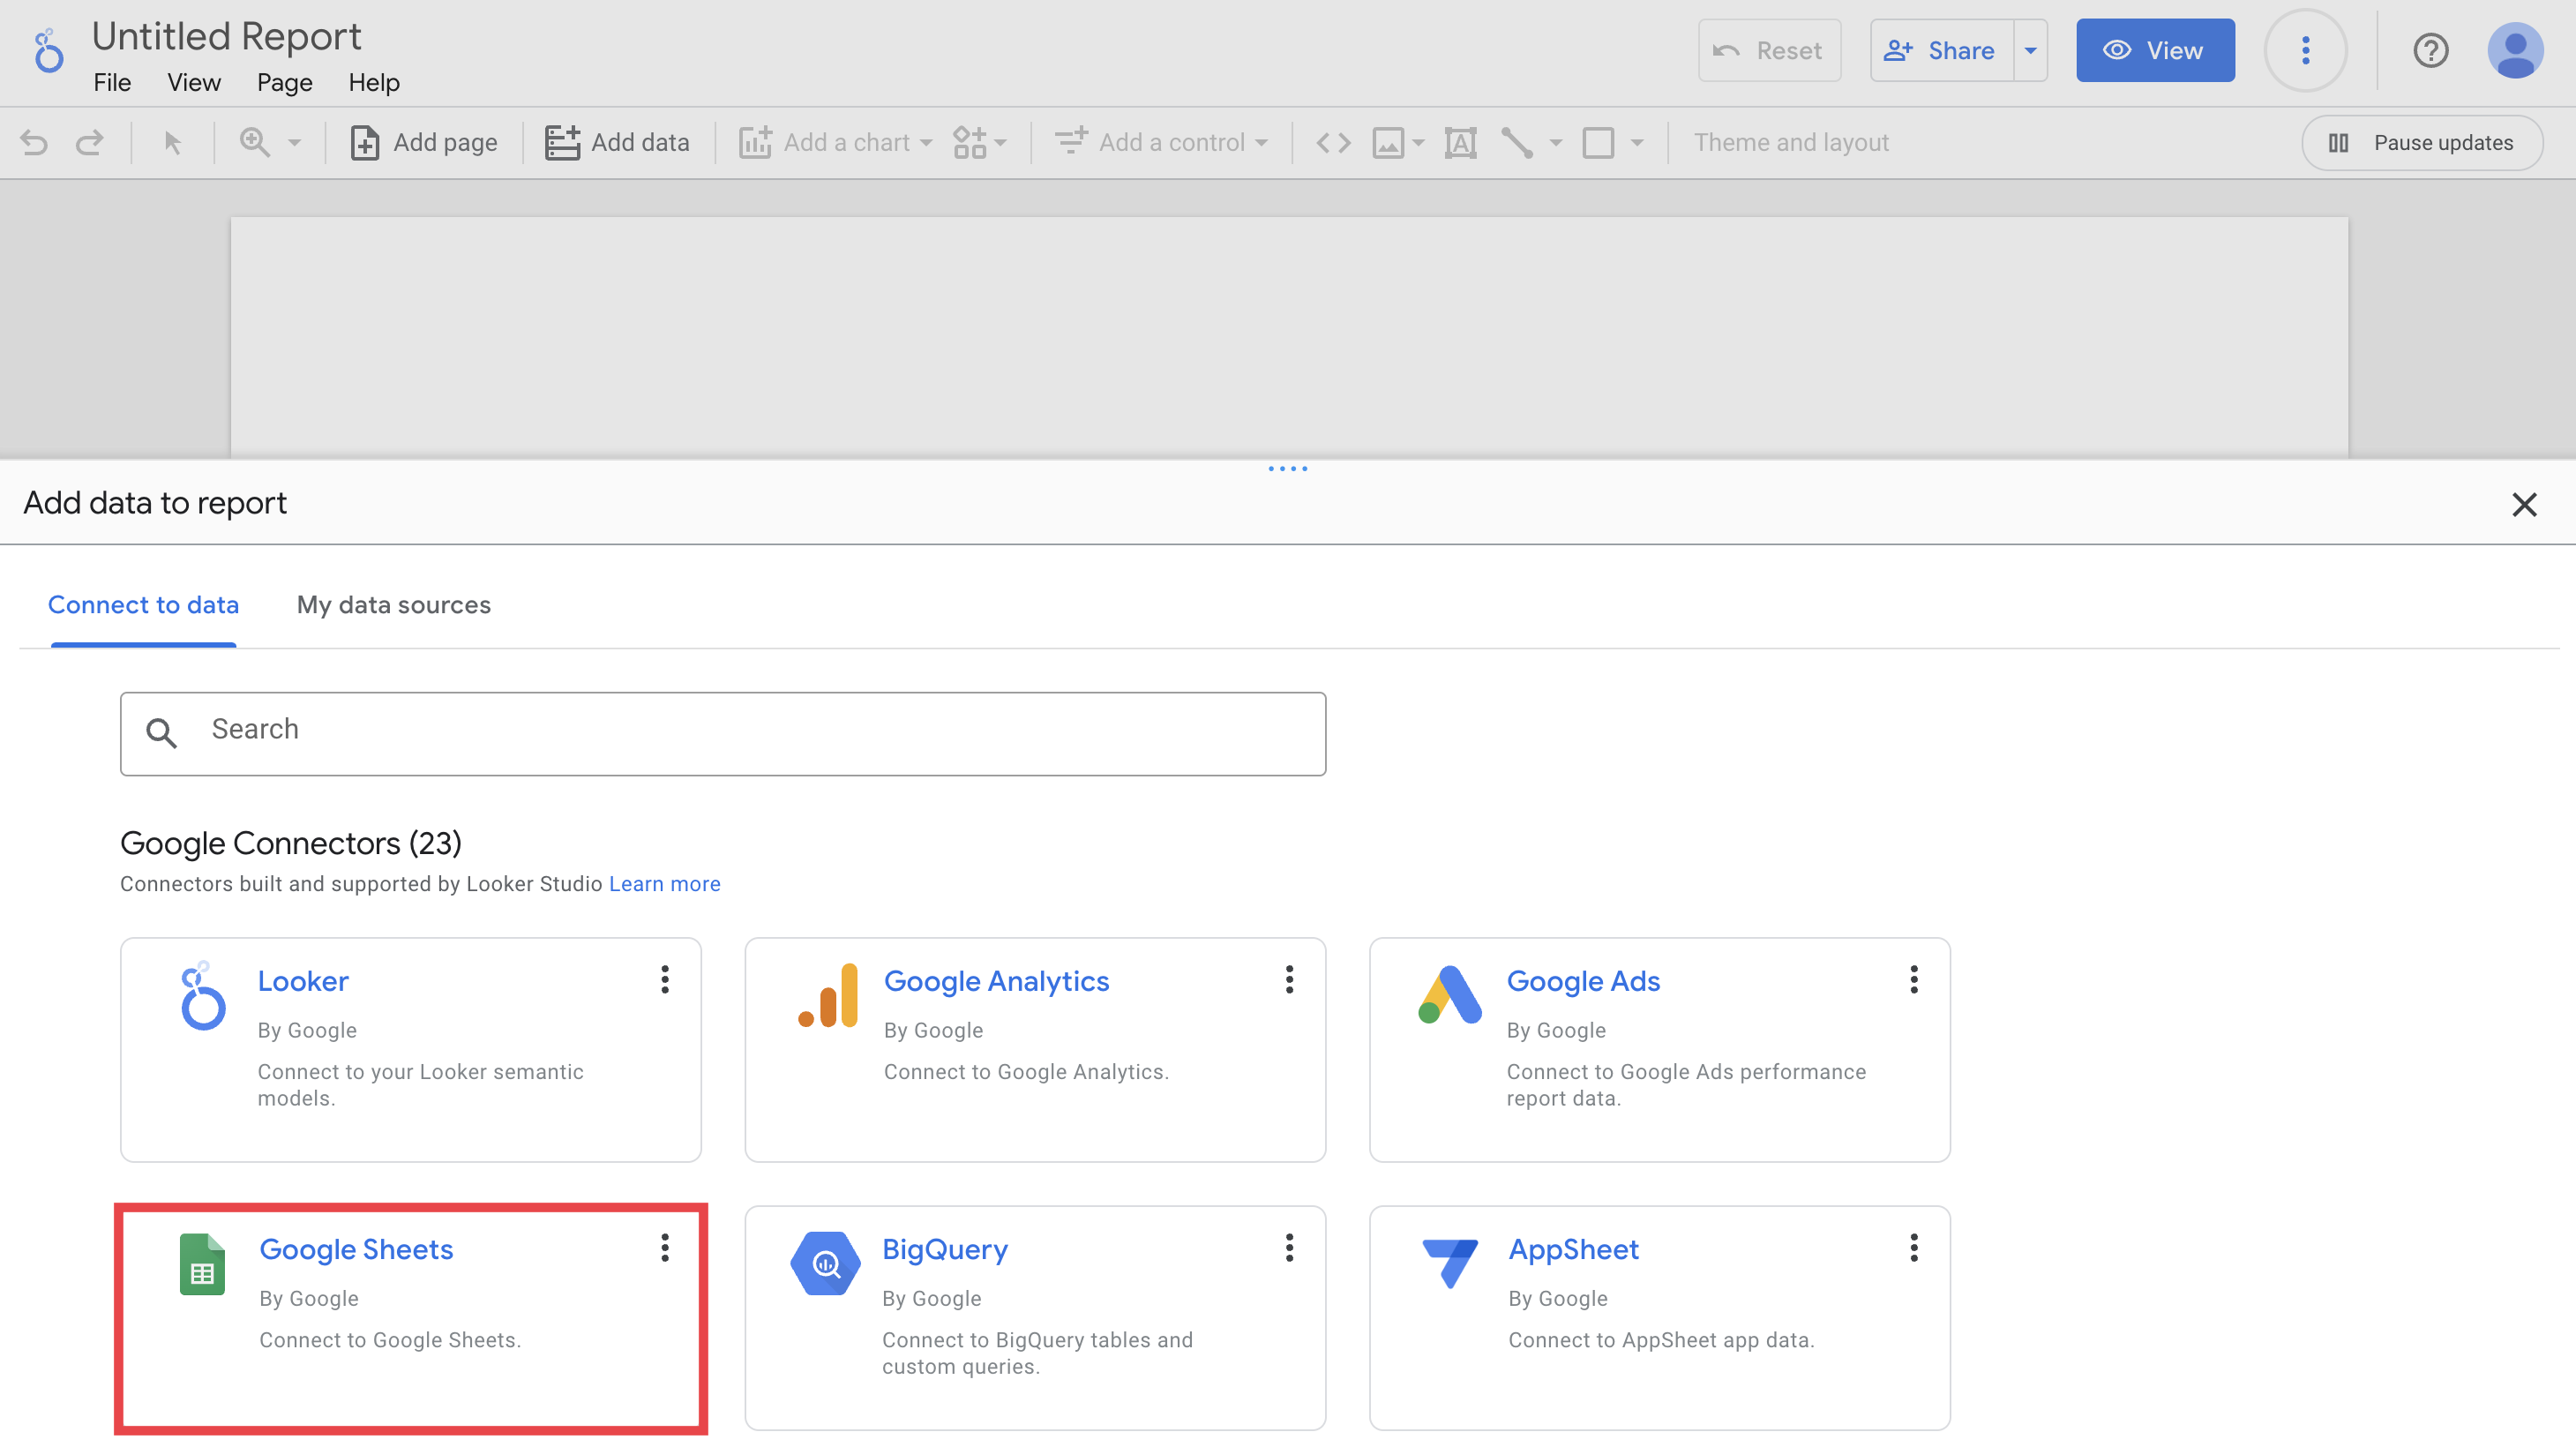
Task: Click the redo arrow icon
Action: click(90, 143)
